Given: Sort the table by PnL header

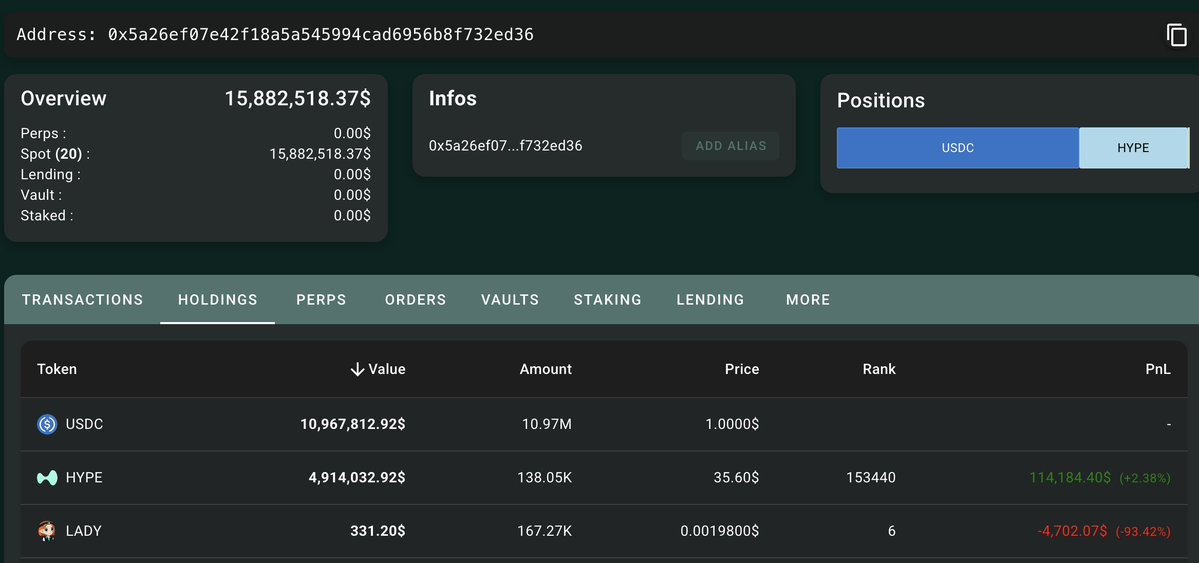Looking at the screenshot, I should (1158, 370).
